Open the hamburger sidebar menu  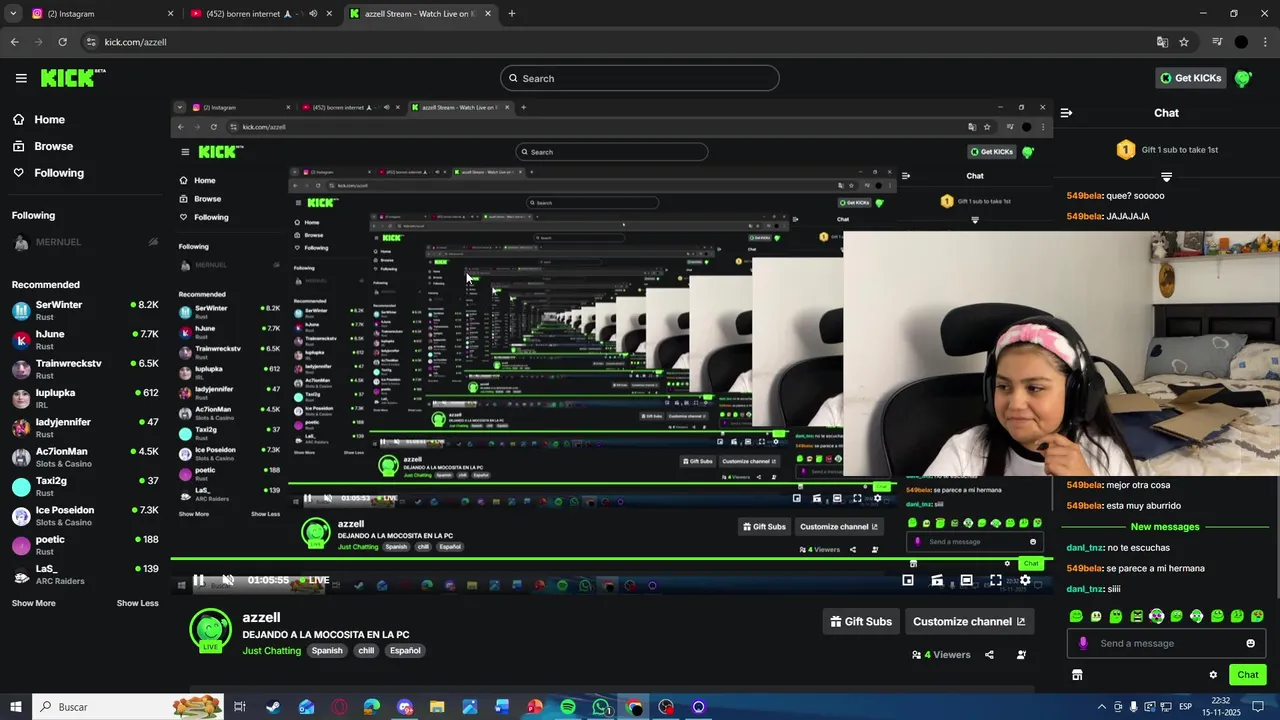click(21, 78)
